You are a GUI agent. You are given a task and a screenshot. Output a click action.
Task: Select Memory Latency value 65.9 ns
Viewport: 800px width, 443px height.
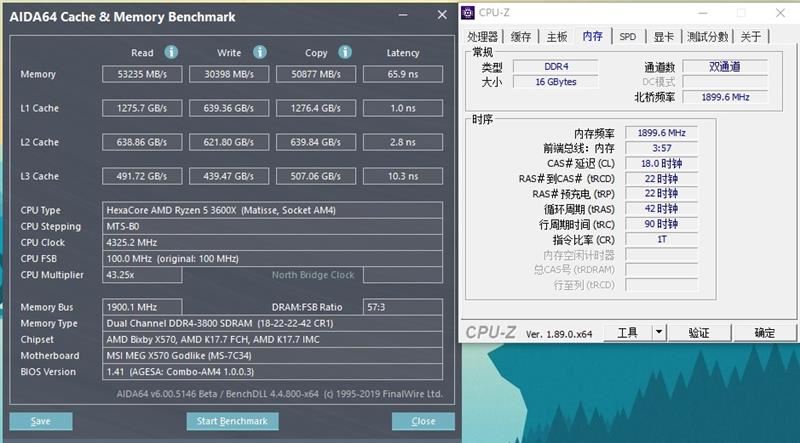tap(403, 74)
